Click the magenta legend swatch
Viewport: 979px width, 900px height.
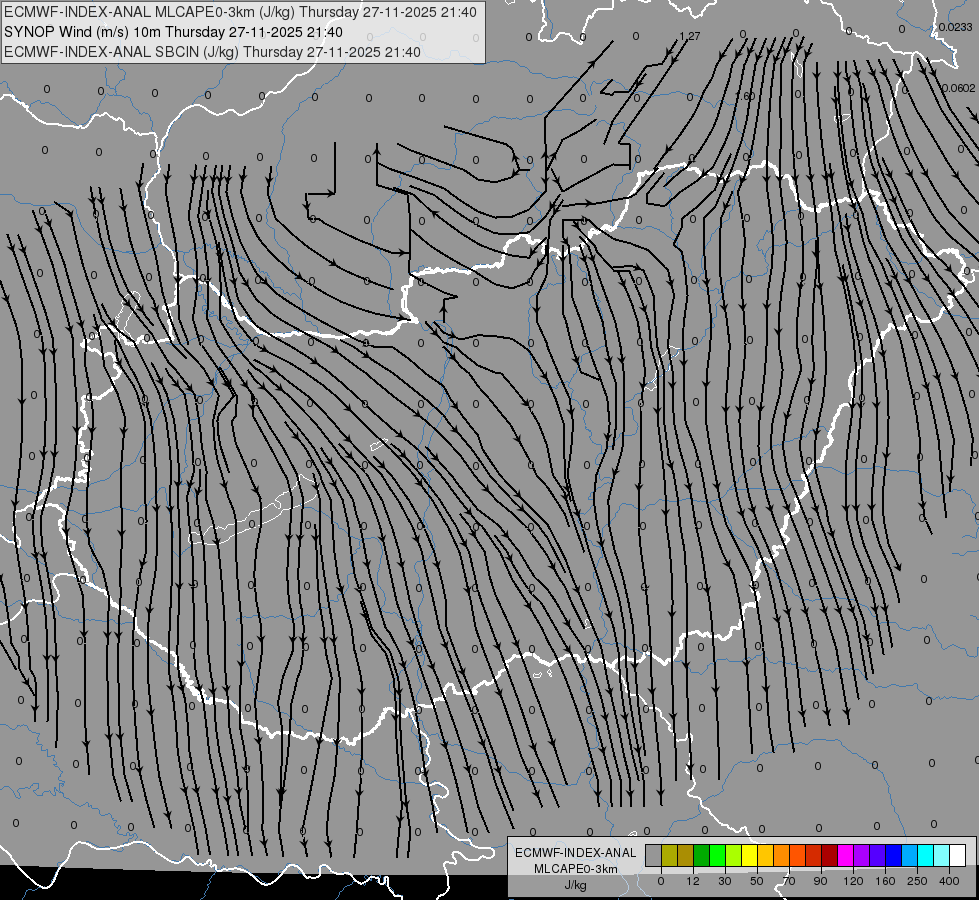(x=845, y=856)
